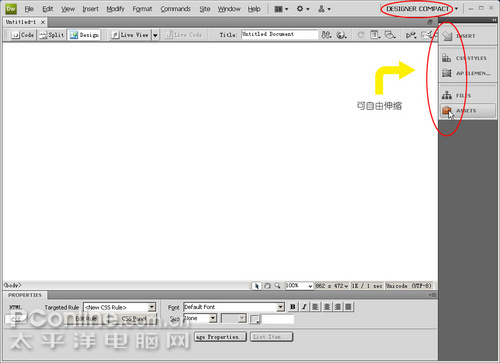Align text center in Properties

(327, 307)
